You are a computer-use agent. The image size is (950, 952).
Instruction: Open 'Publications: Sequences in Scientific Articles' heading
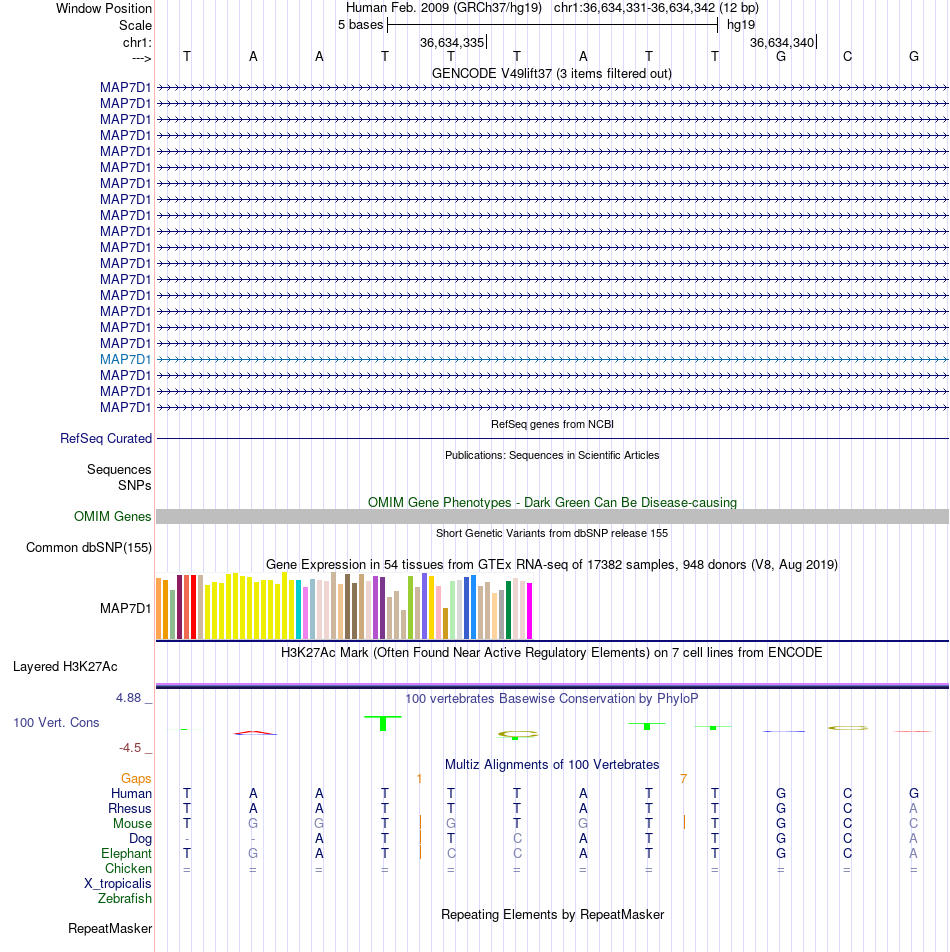pos(552,455)
